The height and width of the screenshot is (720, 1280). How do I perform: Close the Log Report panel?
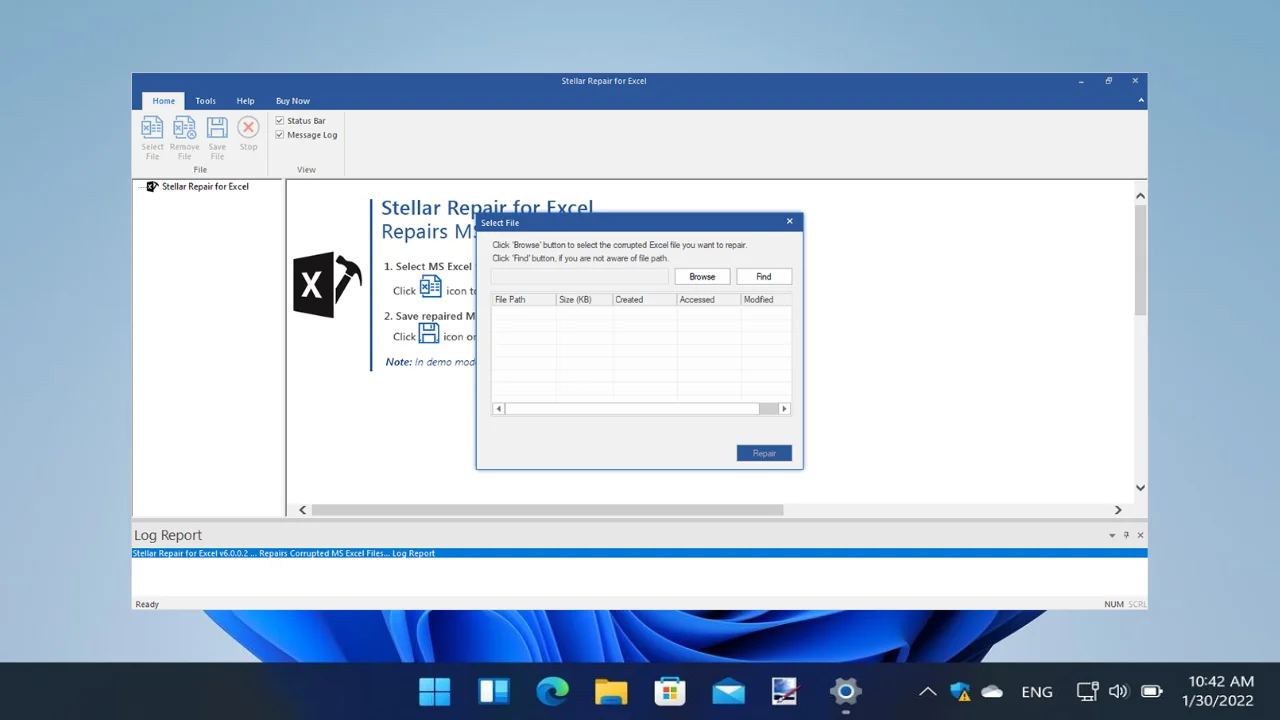click(1140, 536)
